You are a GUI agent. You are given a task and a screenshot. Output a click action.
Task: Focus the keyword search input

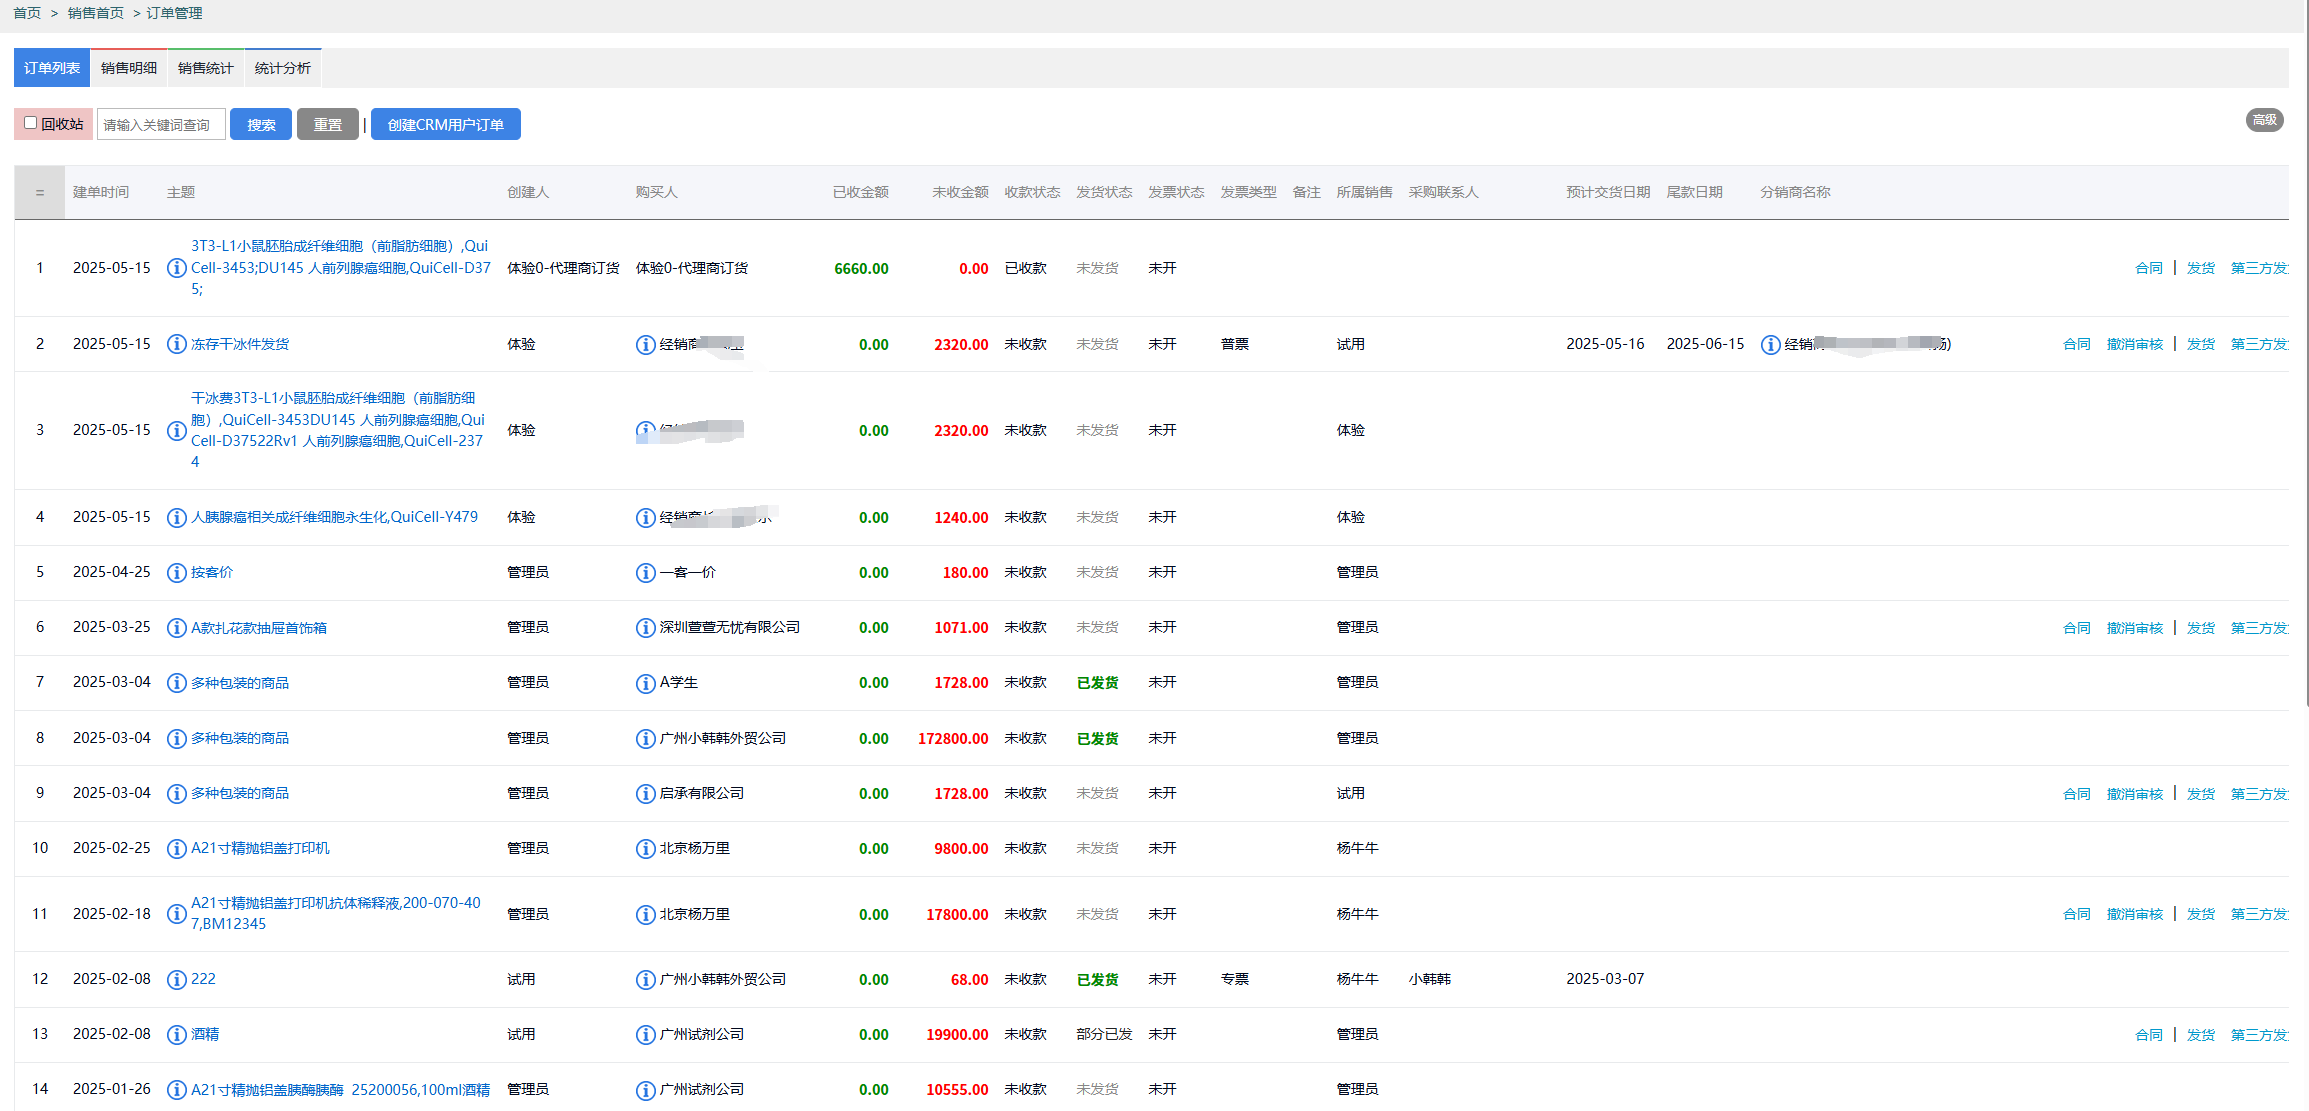[161, 124]
